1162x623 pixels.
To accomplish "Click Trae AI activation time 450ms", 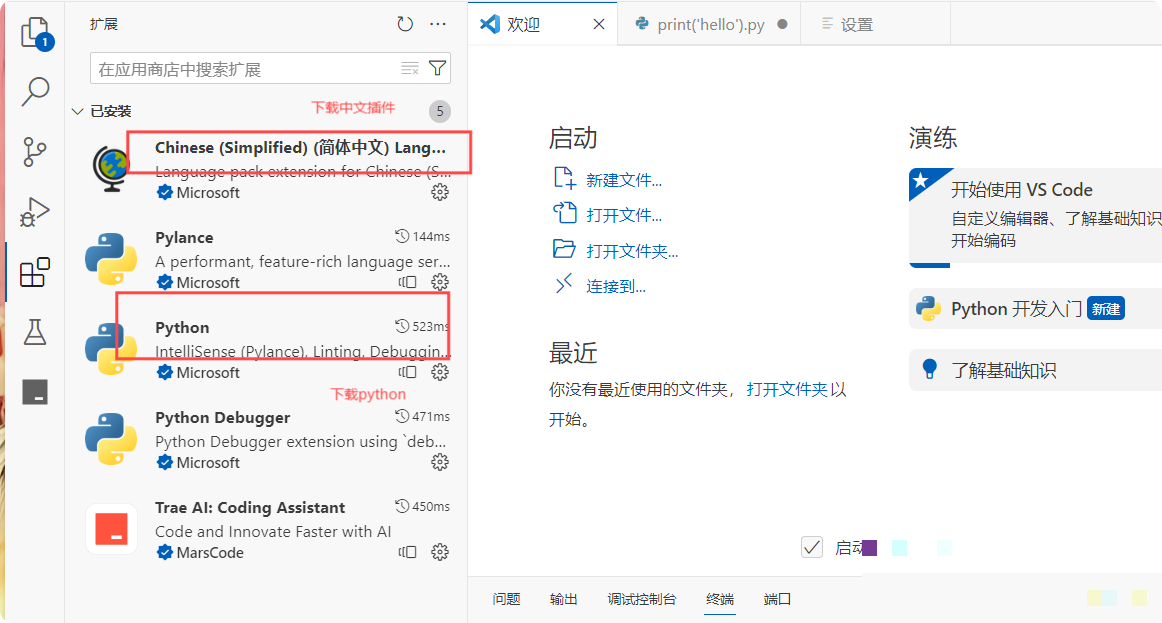I will tap(422, 507).
